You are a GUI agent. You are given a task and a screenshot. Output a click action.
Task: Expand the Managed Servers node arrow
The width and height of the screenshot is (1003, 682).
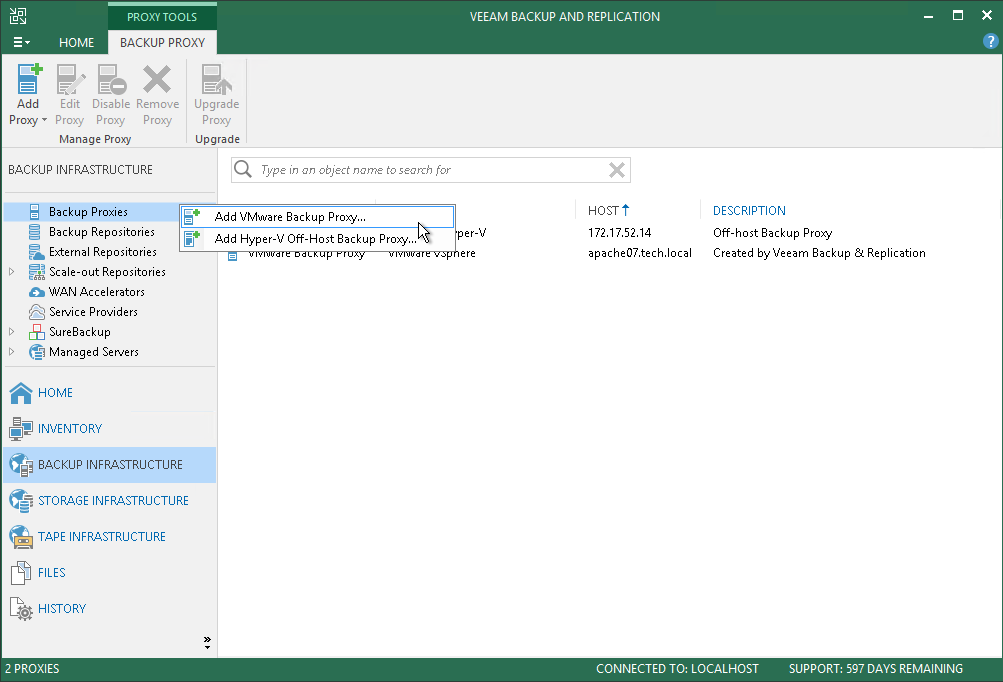[12, 352]
